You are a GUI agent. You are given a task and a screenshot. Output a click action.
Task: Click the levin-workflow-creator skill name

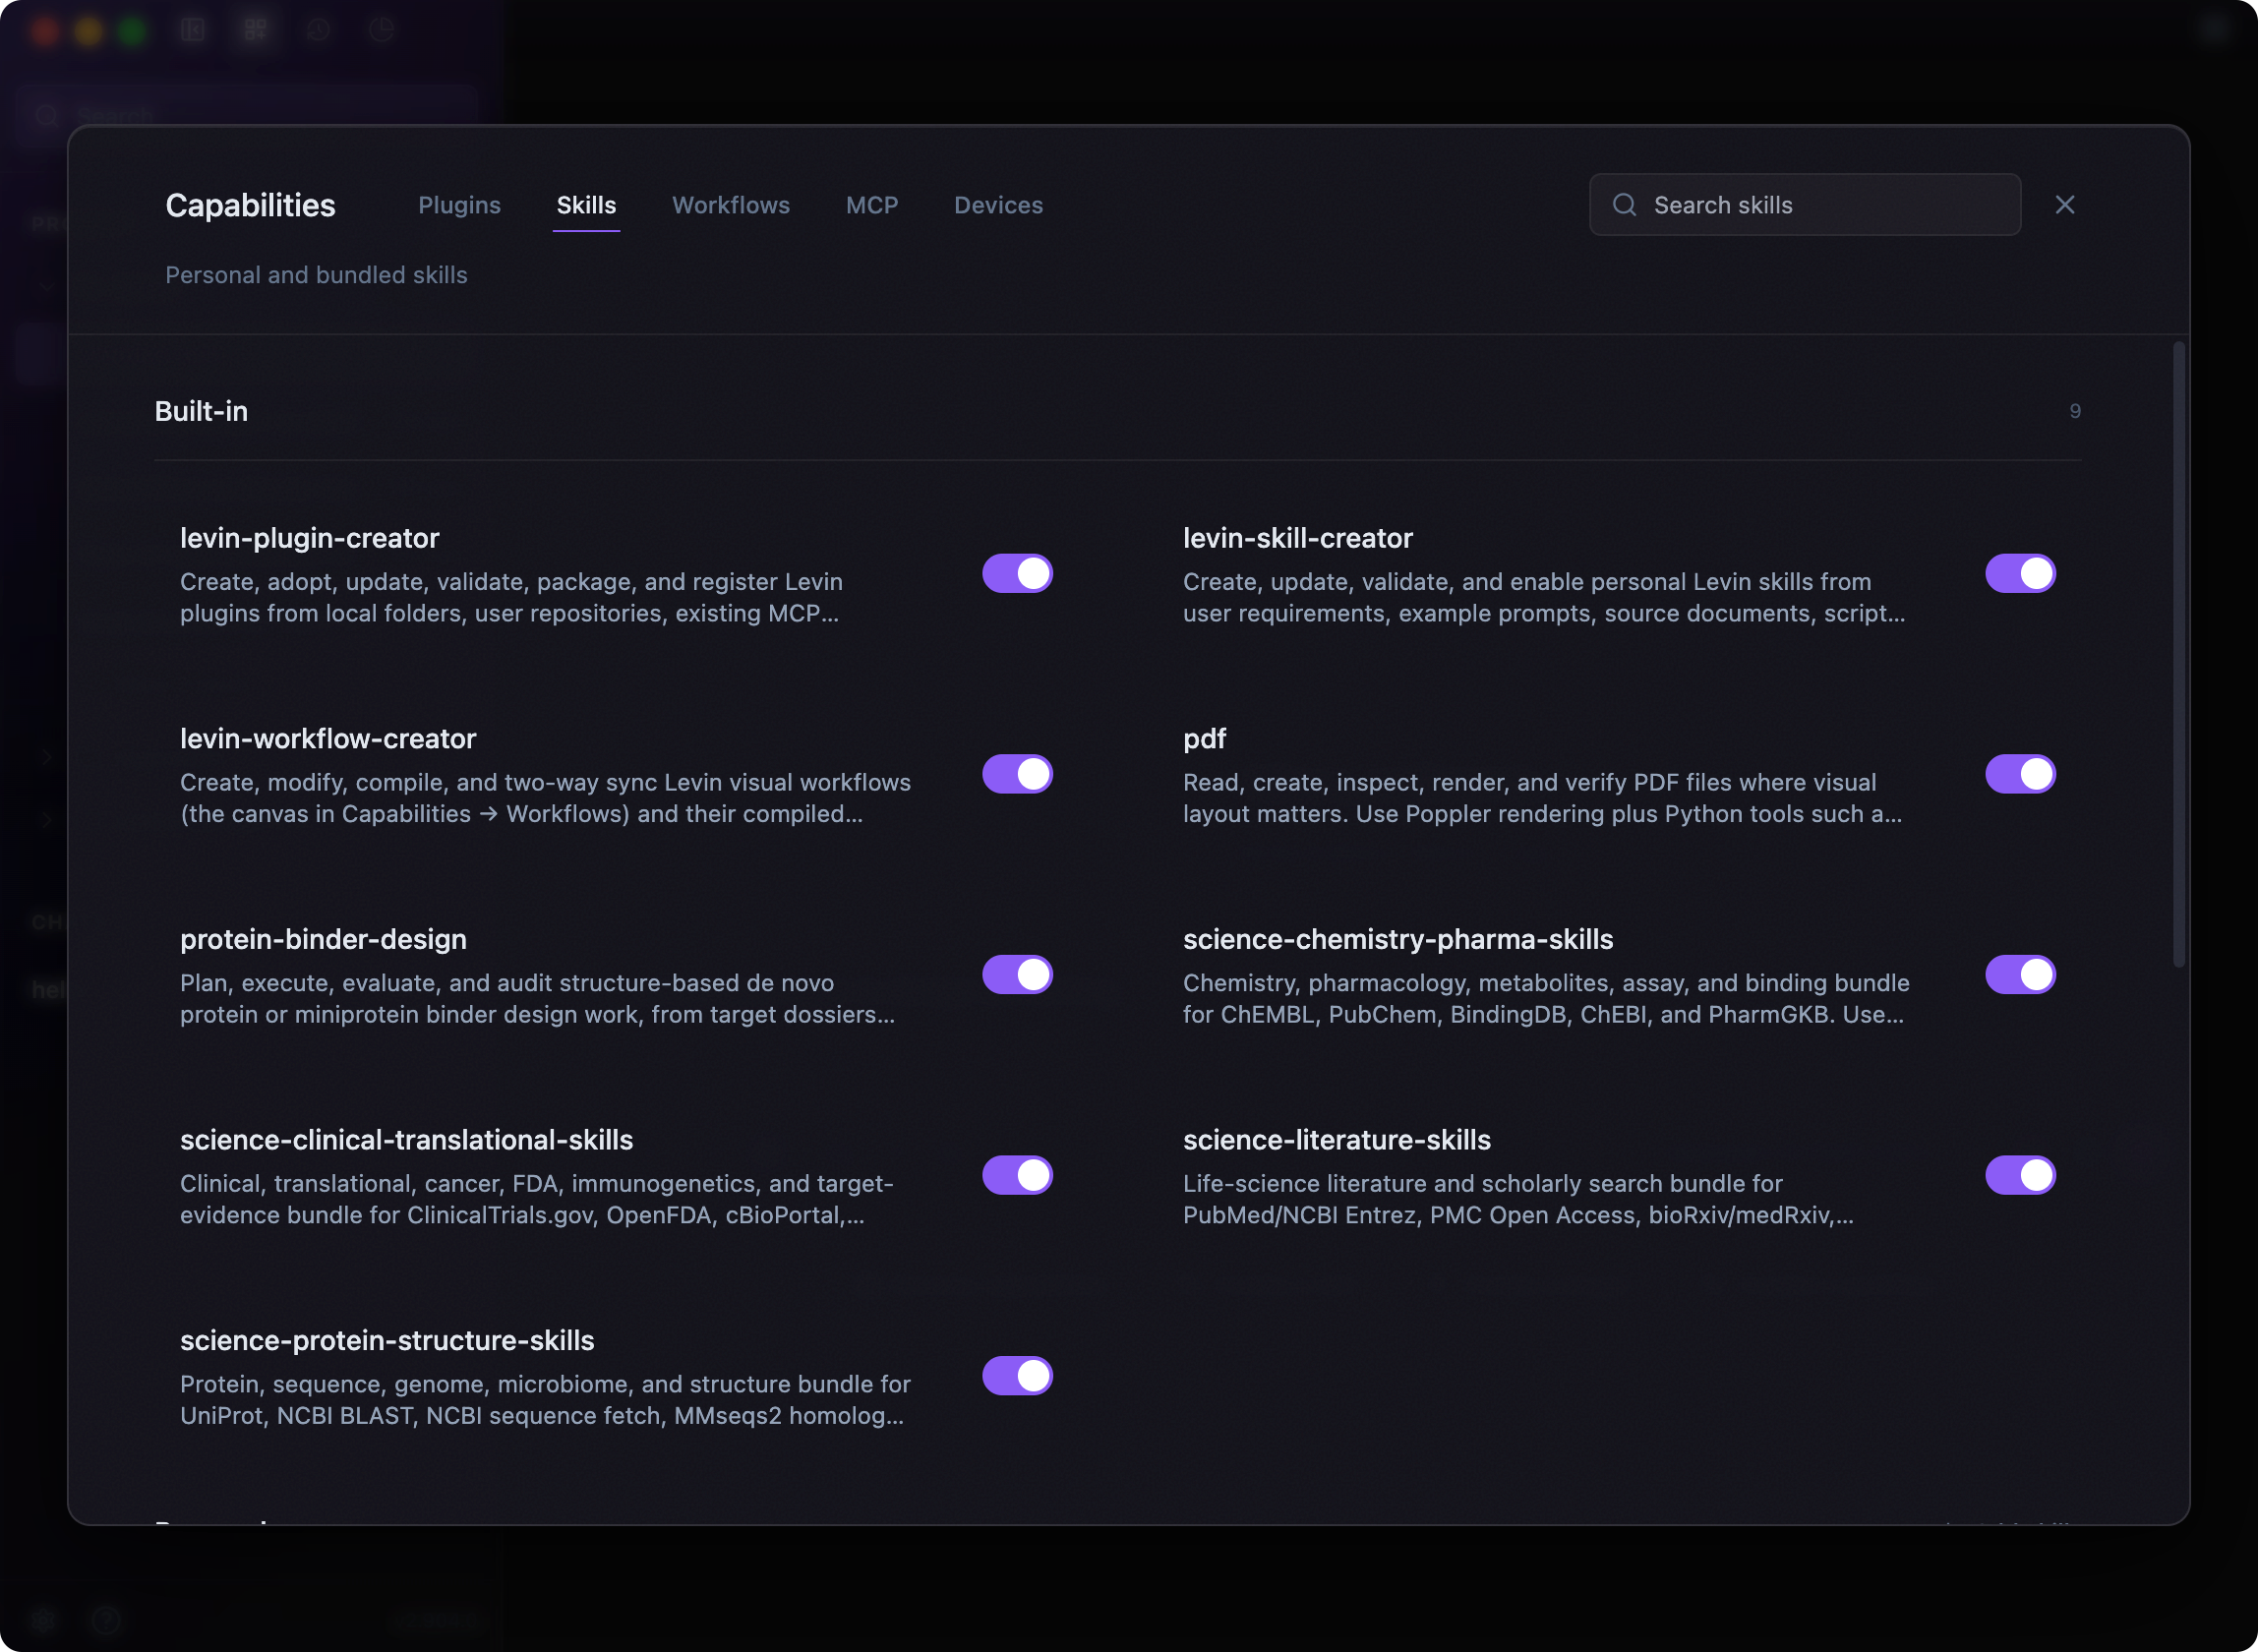click(328, 739)
